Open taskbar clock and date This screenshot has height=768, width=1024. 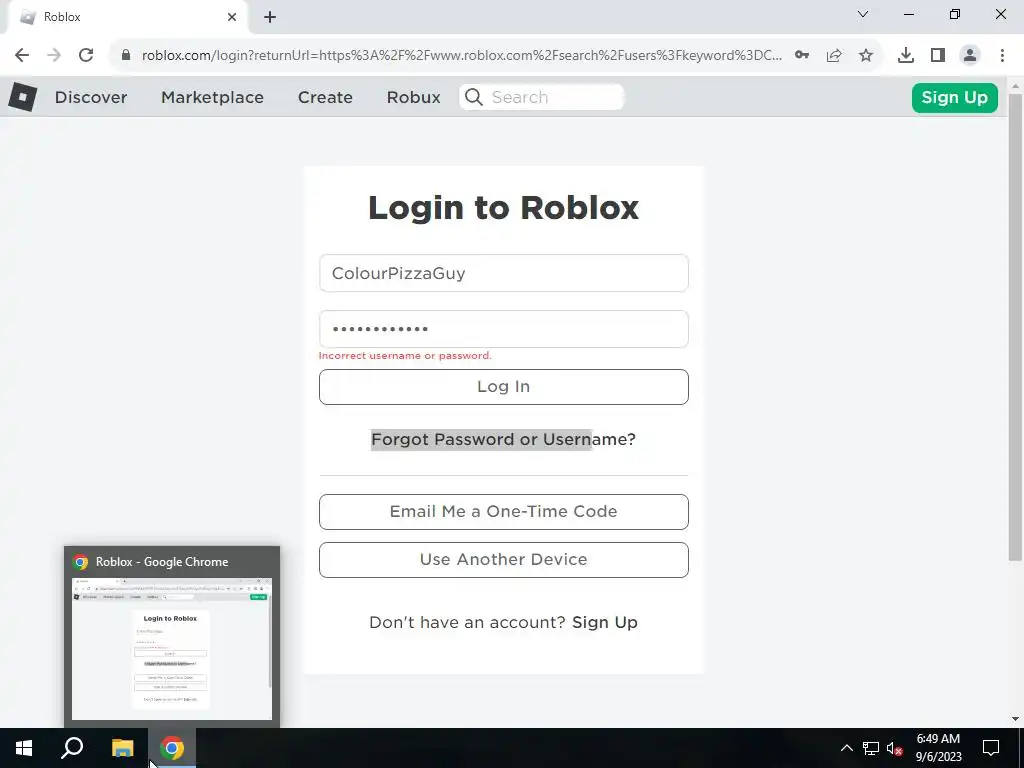[x=938, y=748]
